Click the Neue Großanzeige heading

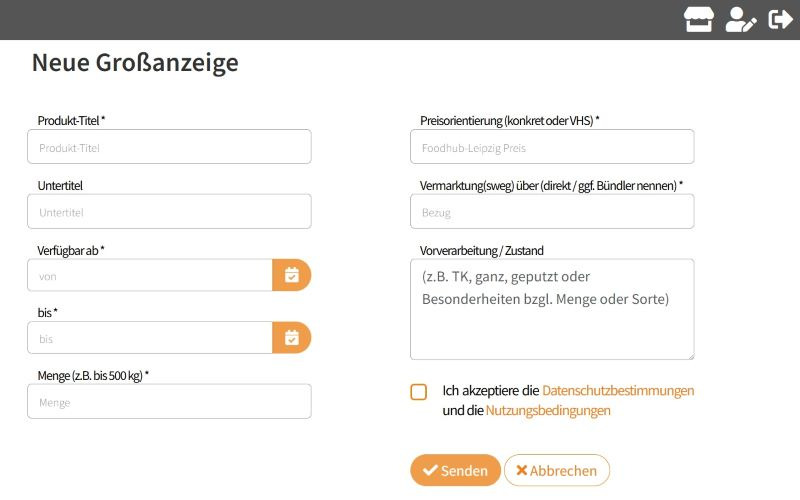pos(135,63)
